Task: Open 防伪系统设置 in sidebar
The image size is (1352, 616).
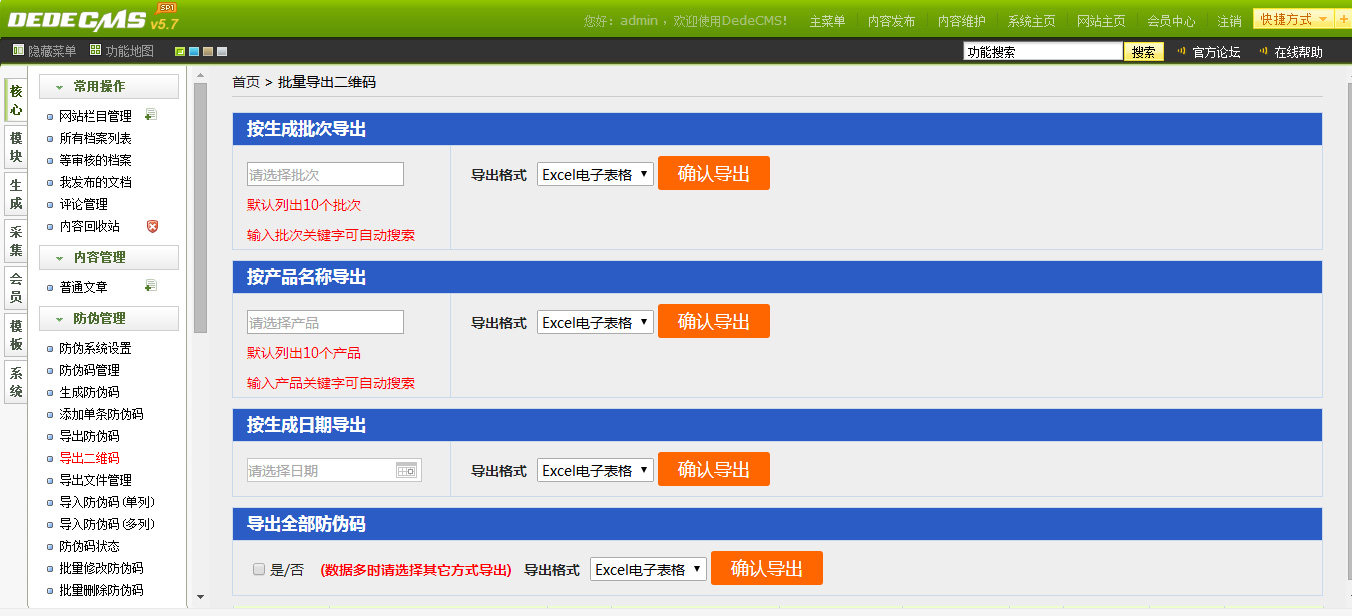Action: pyautogui.click(x=95, y=348)
